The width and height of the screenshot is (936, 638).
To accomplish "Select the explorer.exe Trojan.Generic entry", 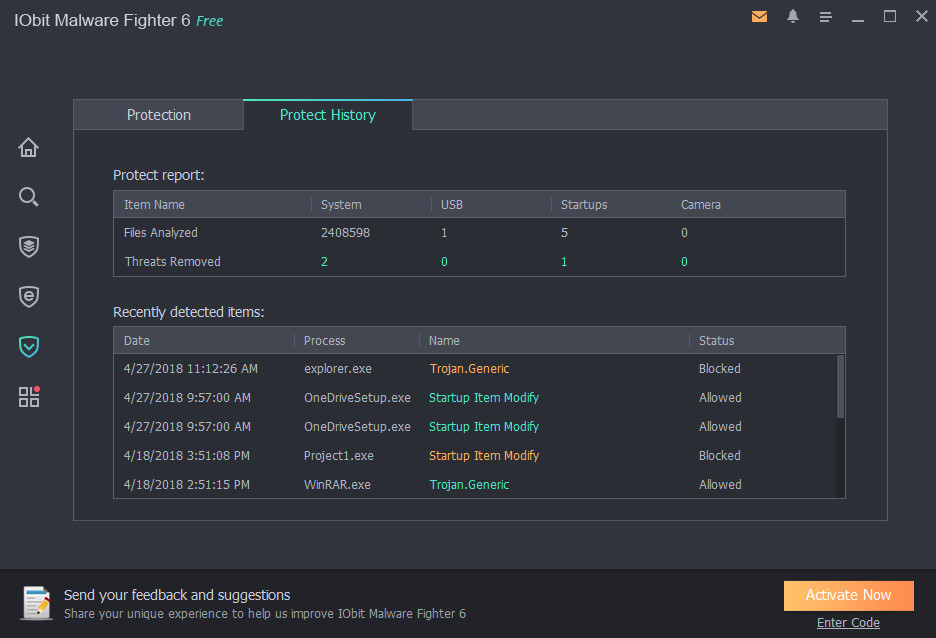I will pyautogui.click(x=475, y=369).
